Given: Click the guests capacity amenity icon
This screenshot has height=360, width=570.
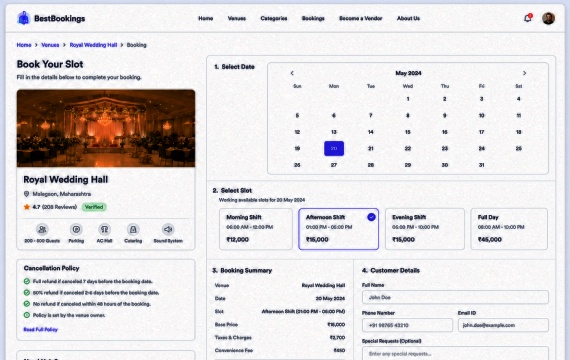Looking at the screenshot, I should point(42,229).
